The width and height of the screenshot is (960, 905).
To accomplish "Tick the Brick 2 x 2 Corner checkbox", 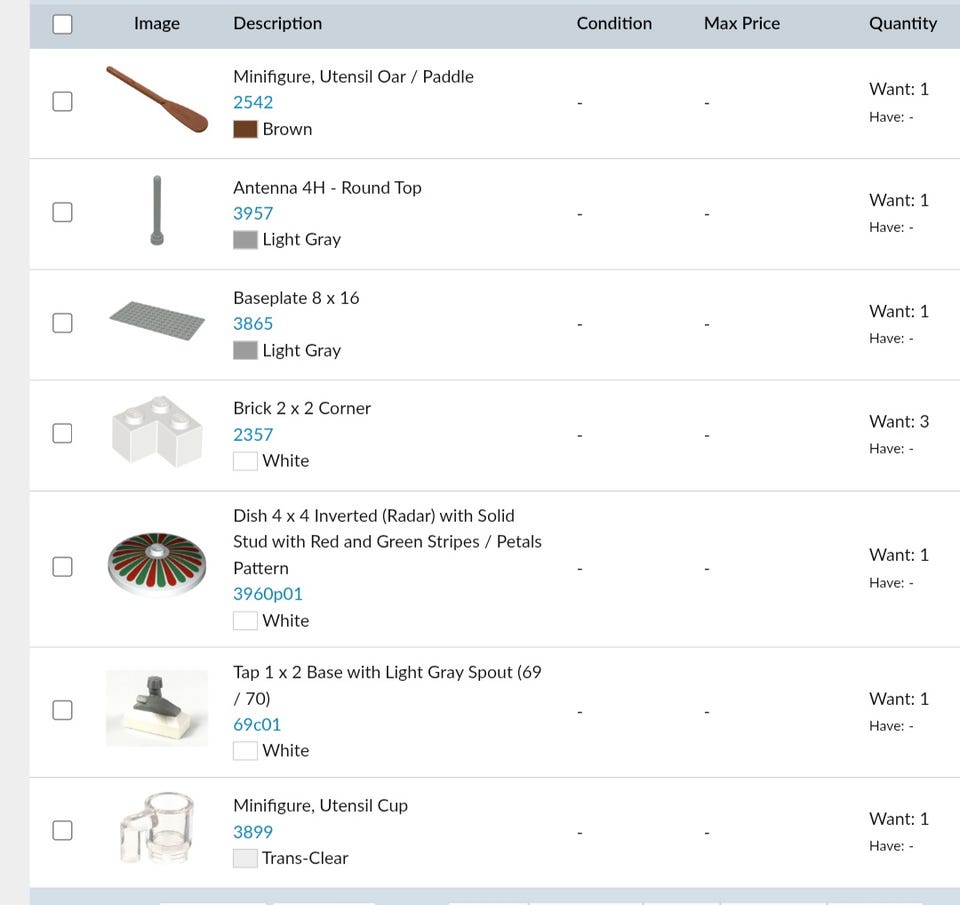I will 62,433.
